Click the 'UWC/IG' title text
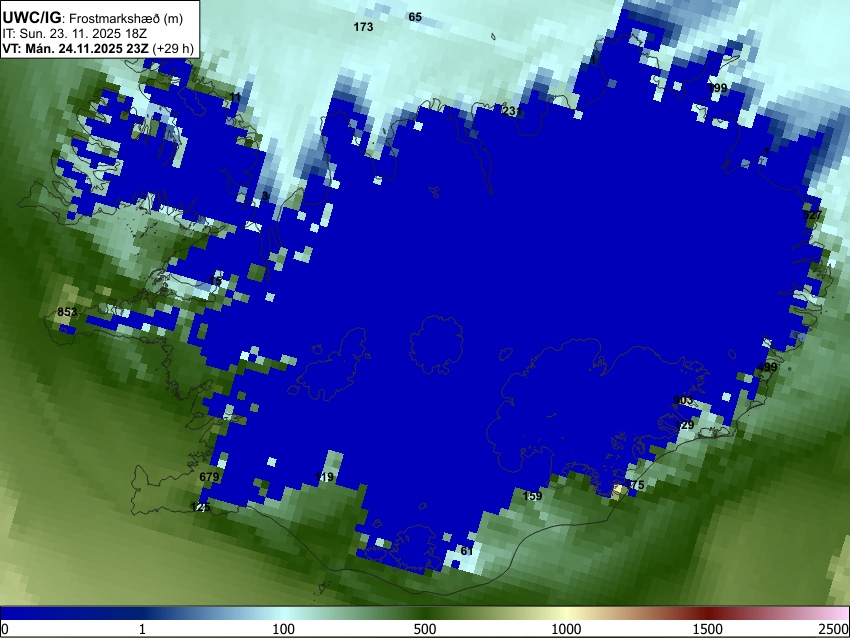The width and height of the screenshot is (850, 638). pyautogui.click(x=31, y=18)
